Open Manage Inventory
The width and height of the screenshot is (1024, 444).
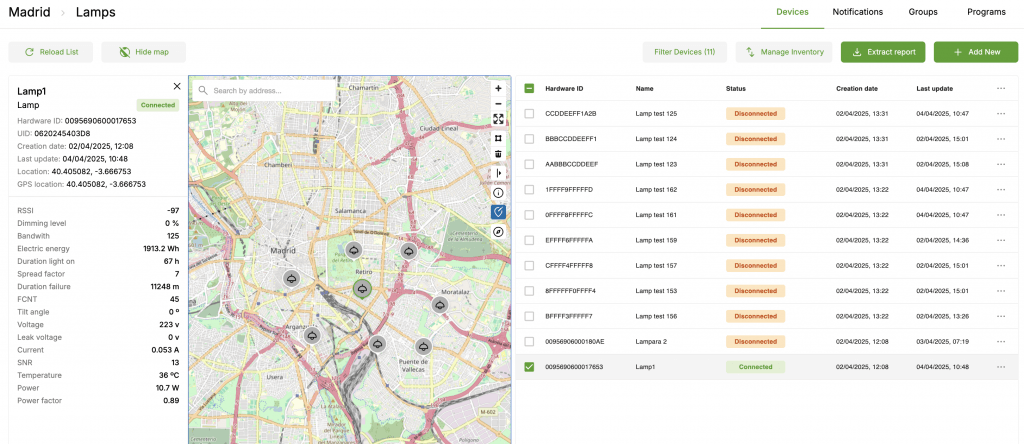(x=784, y=52)
